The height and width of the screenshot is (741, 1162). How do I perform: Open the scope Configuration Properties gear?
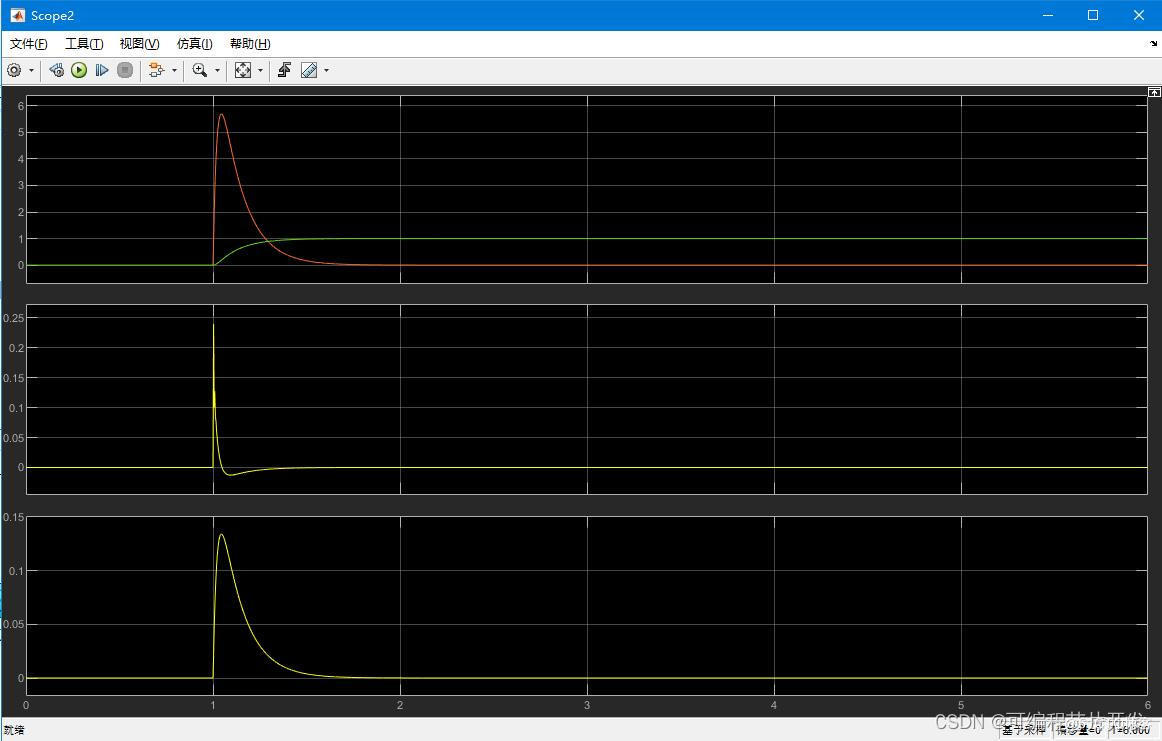point(14,70)
